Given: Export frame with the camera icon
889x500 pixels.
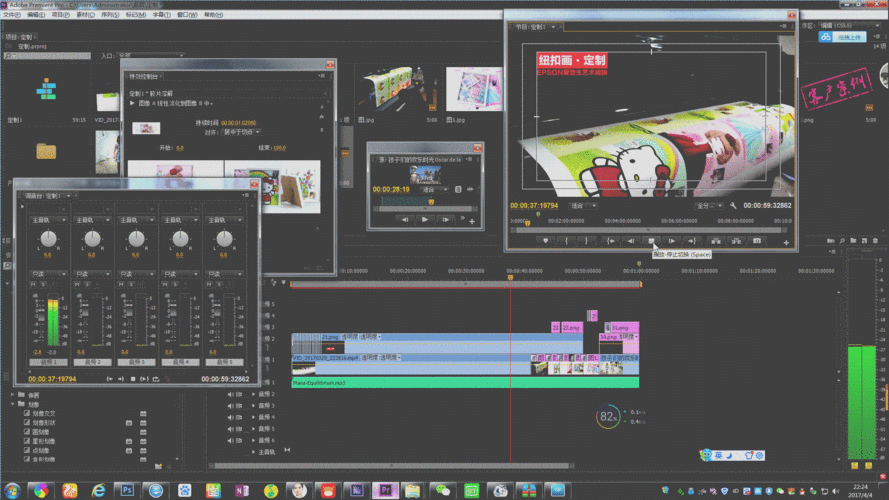Looking at the screenshot, I should pos(757,241).
